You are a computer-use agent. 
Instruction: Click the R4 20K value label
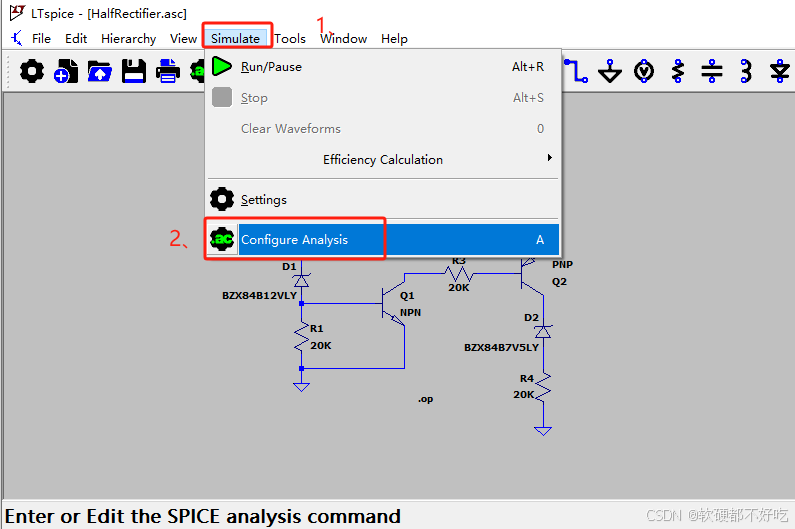pyautogui.click(x=524, y=395)
